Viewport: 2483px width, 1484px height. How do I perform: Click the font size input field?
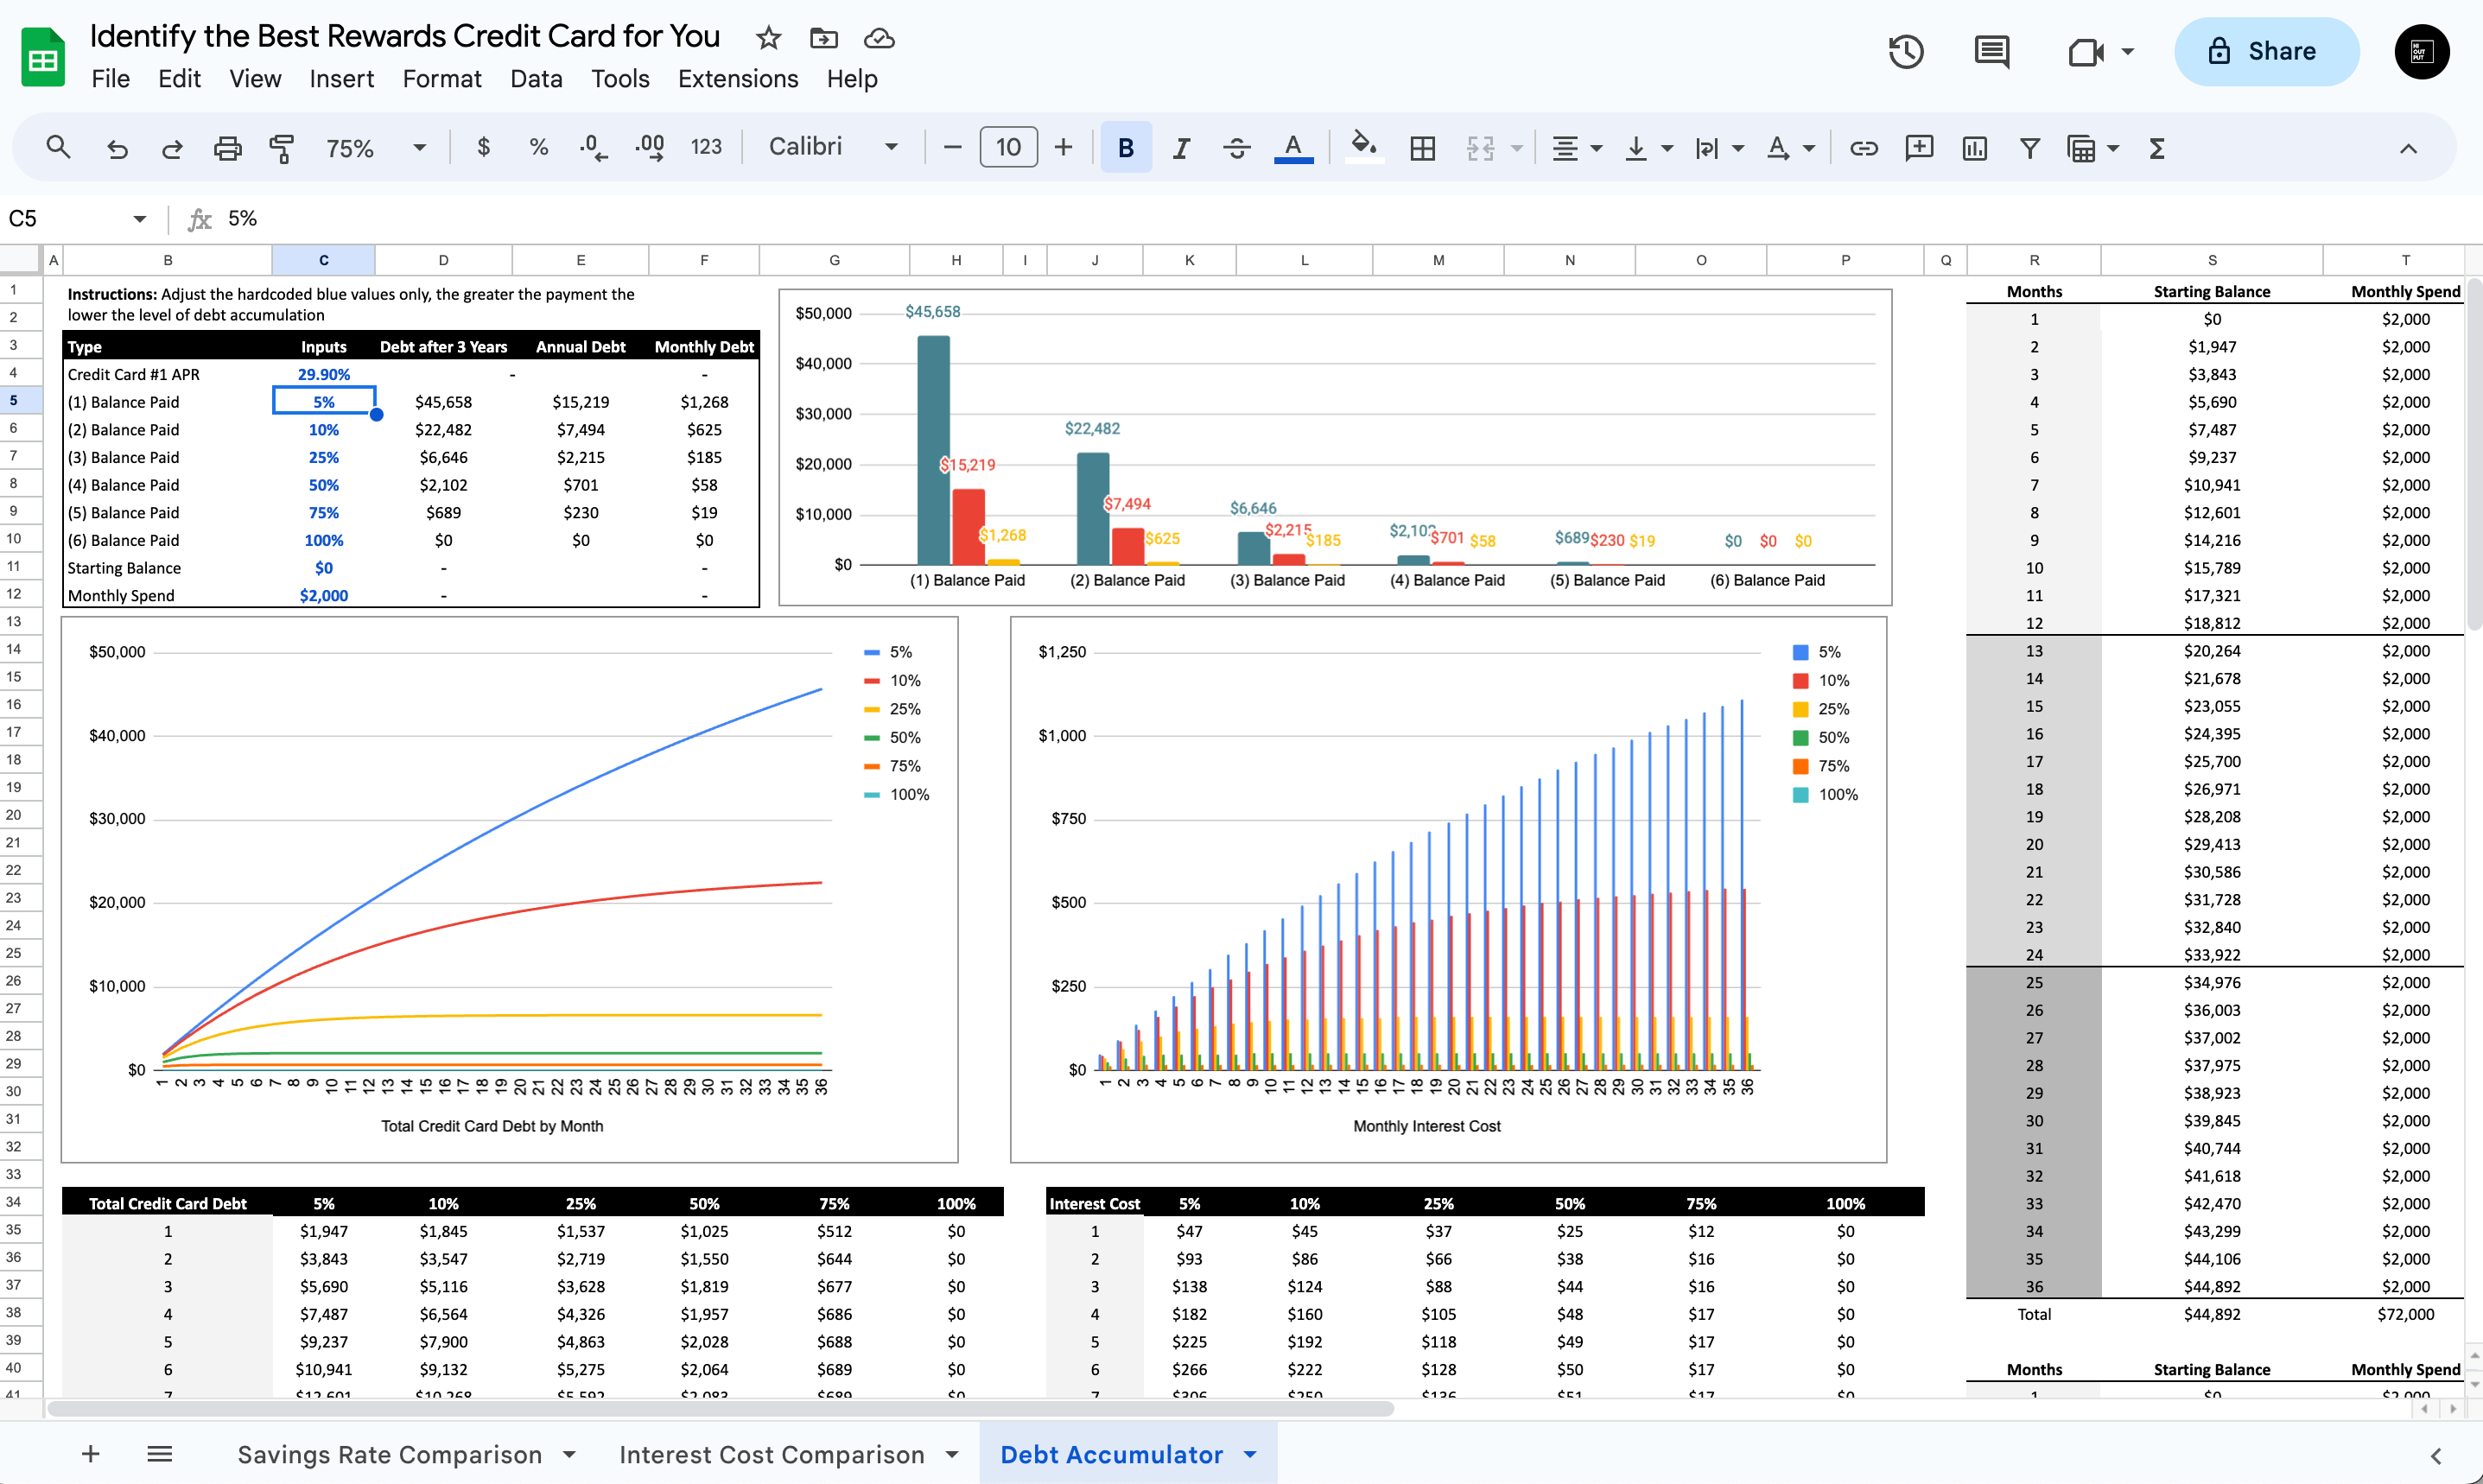[x=1008, y=148]
